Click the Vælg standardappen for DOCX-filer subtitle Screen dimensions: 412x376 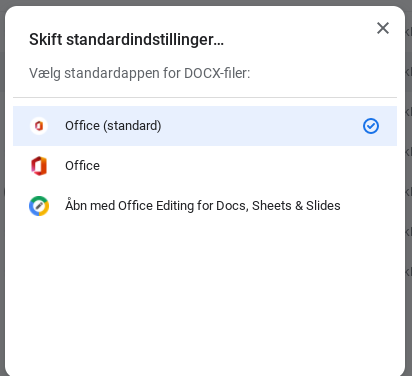click(x=139, y=73)
